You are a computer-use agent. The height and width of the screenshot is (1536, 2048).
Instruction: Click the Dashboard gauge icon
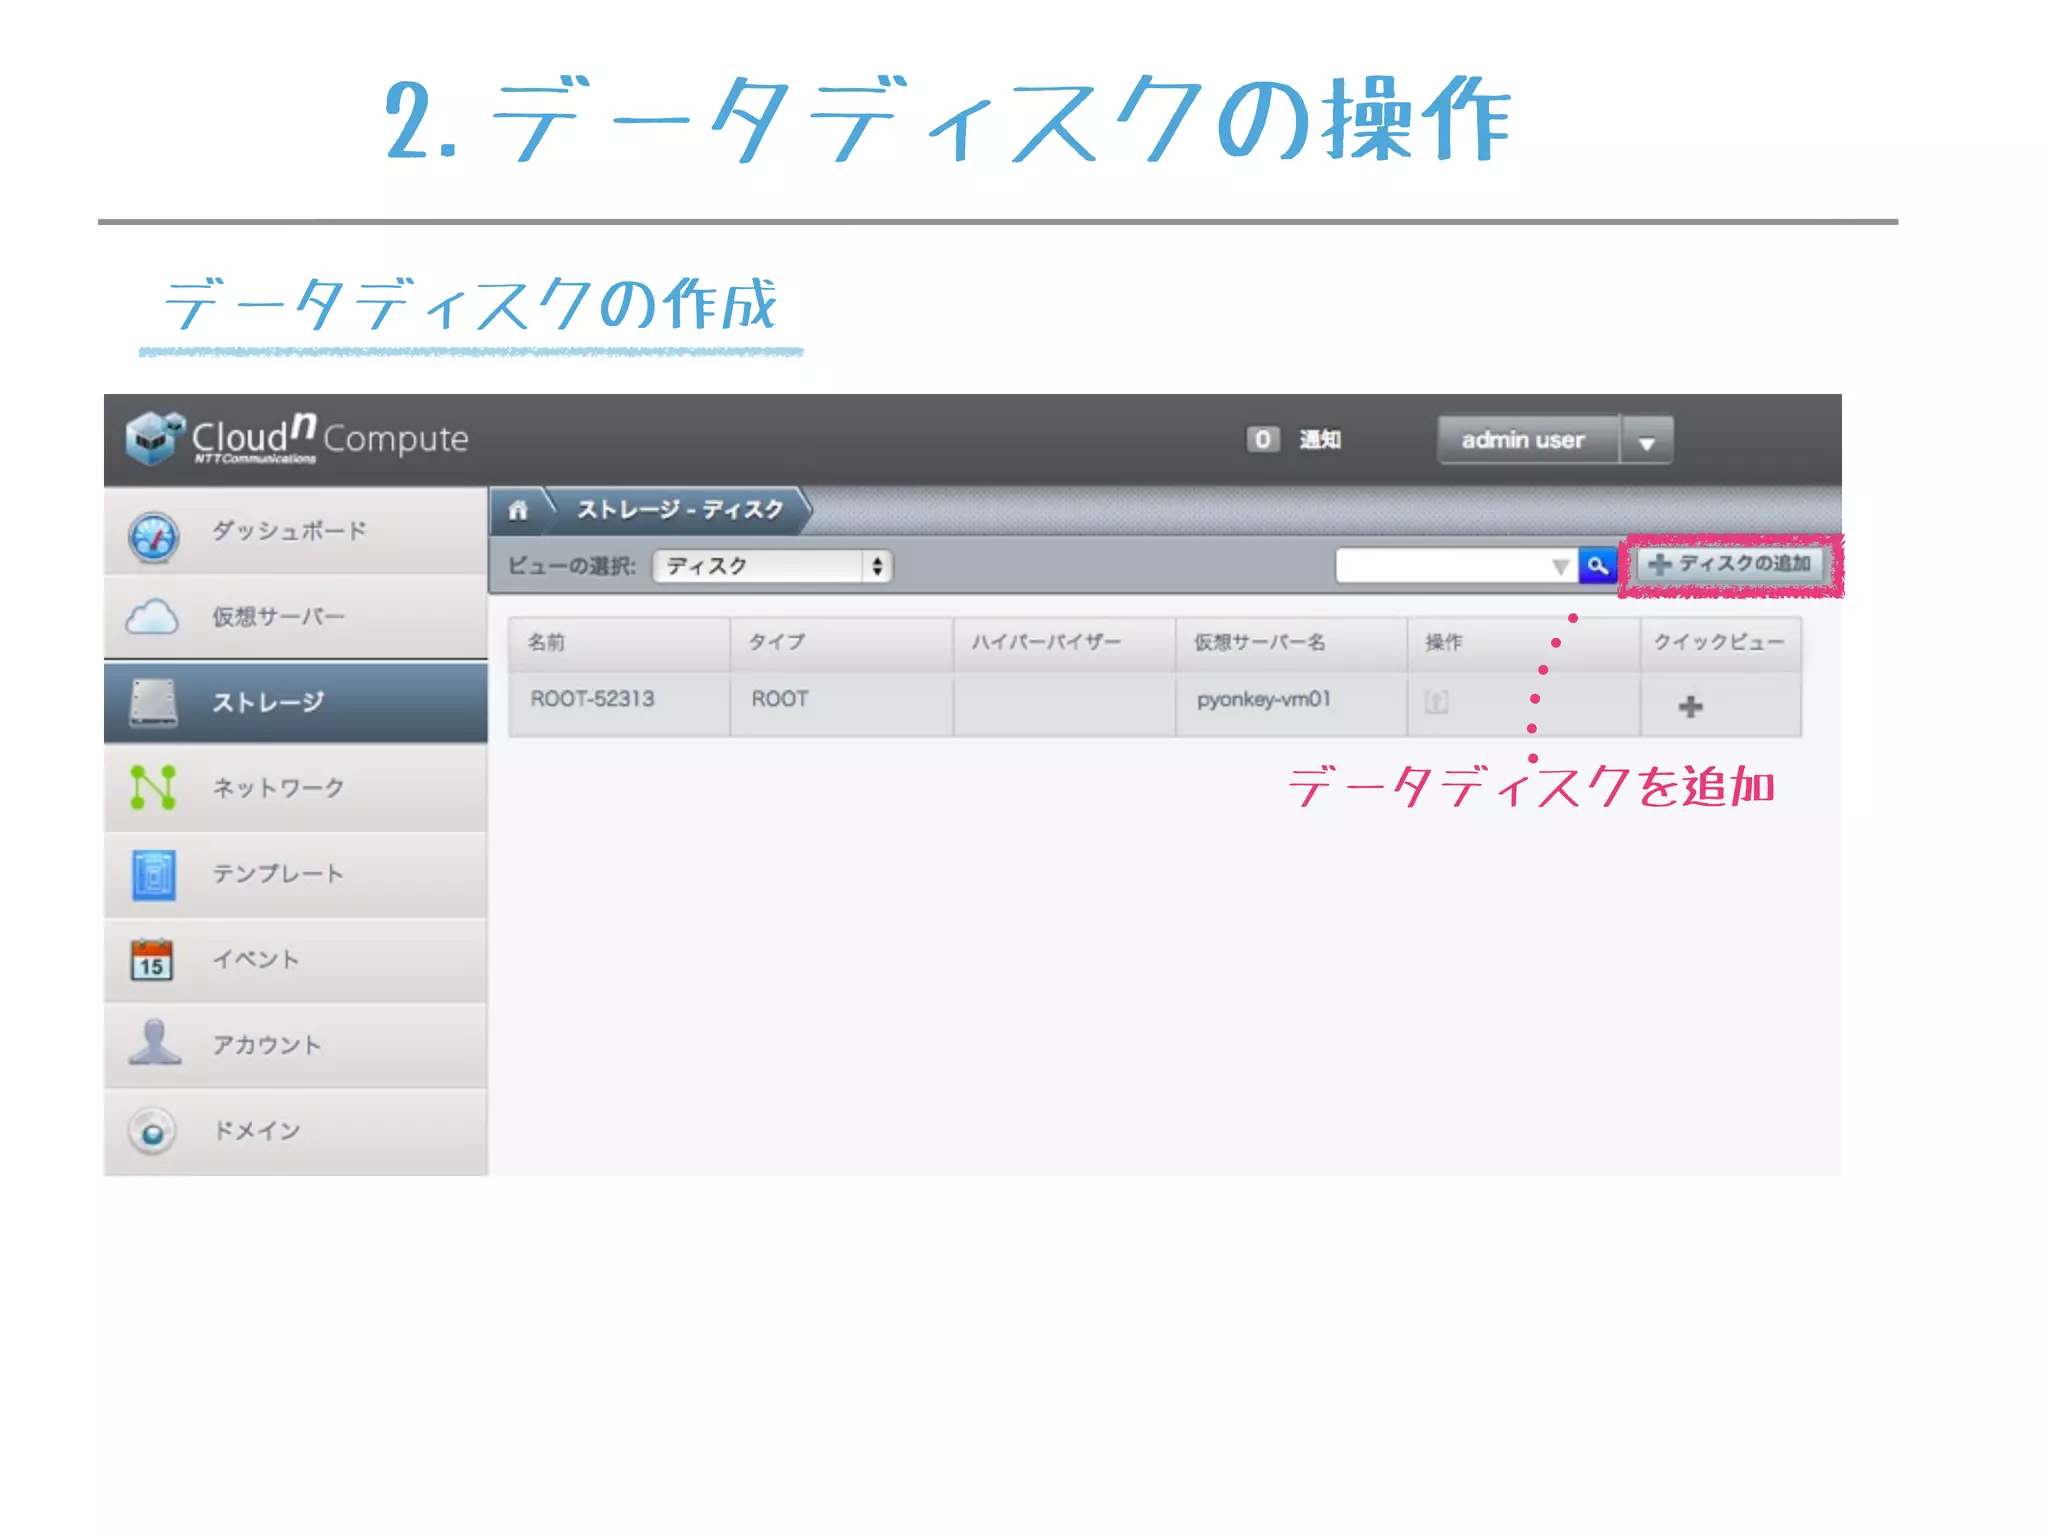[x=153, y=537]
